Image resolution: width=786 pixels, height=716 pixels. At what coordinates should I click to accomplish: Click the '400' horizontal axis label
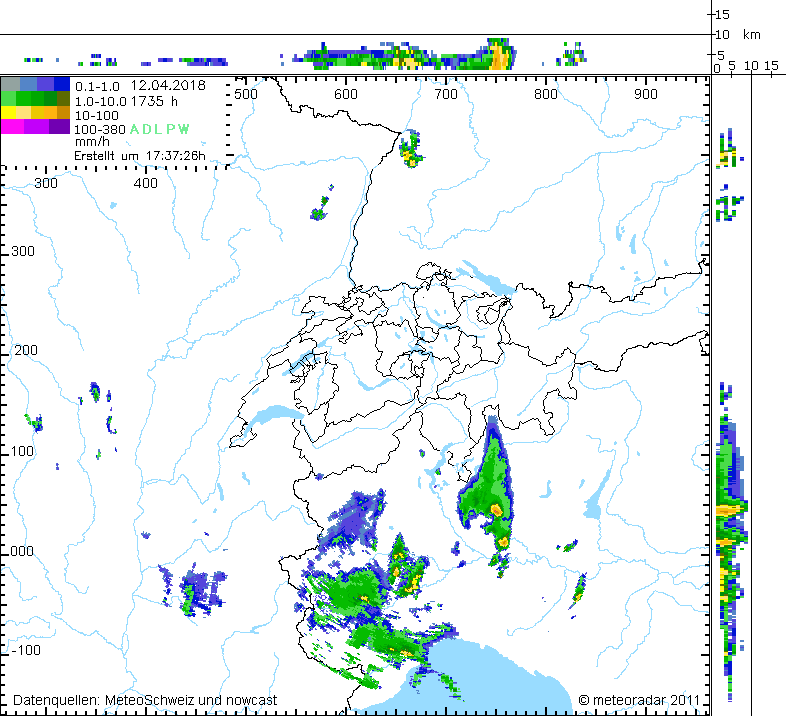[146, 184]
